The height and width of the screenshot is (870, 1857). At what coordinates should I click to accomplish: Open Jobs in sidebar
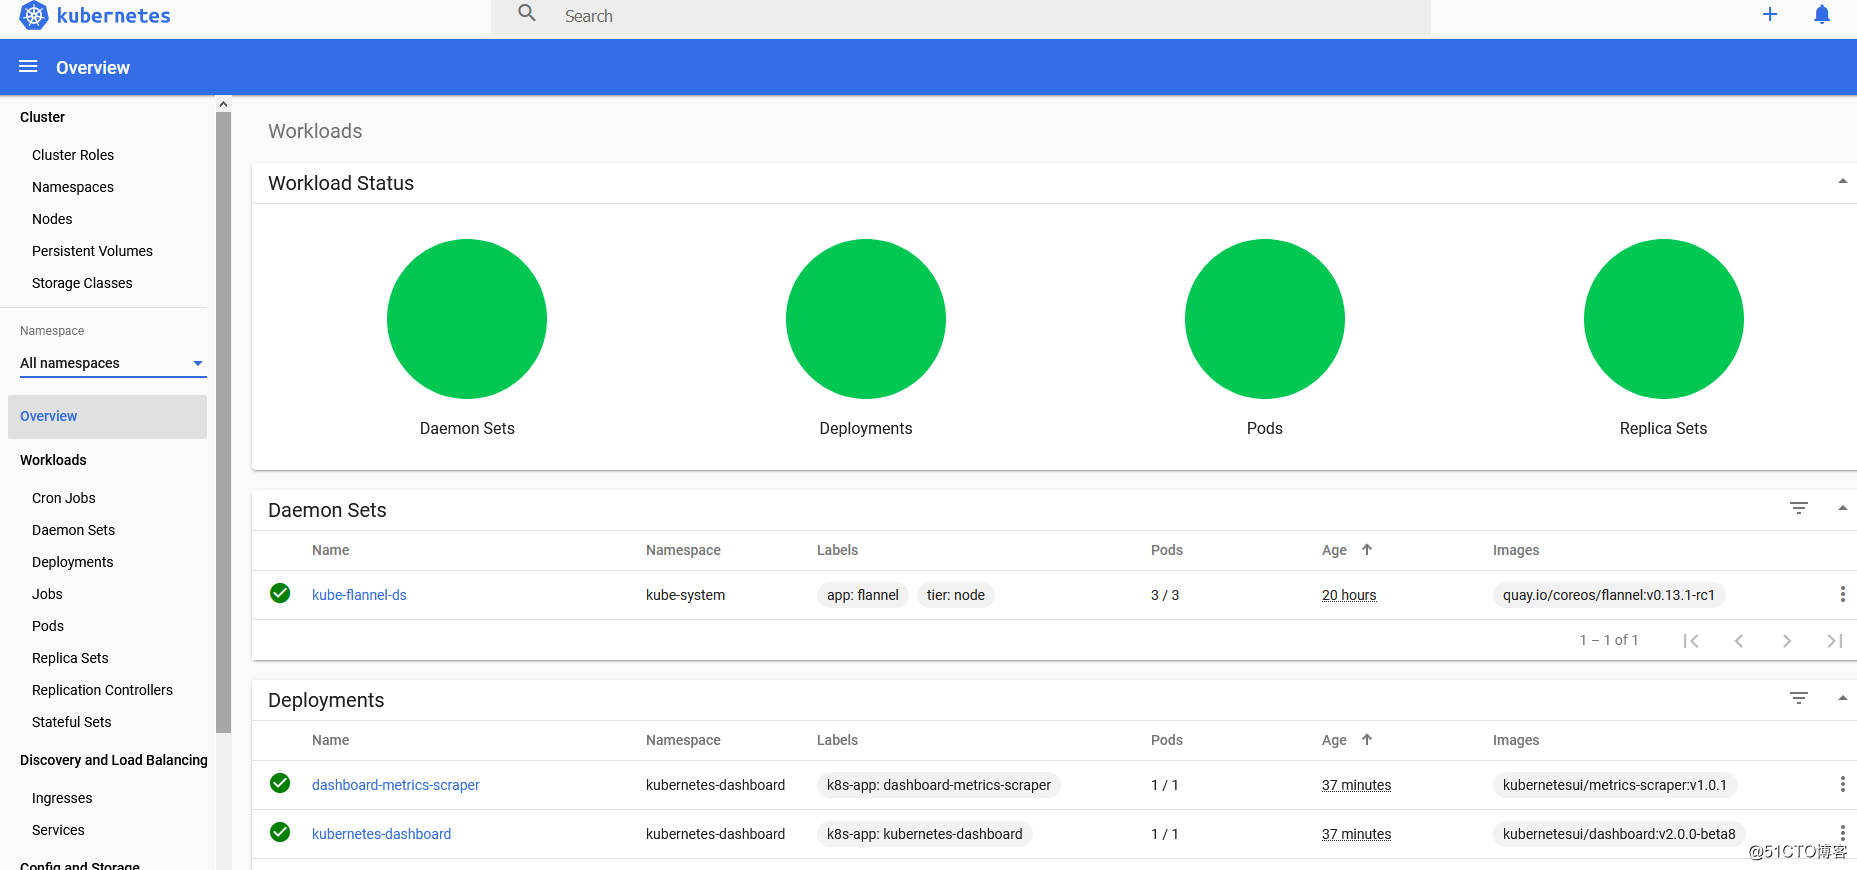coord(47,594)
